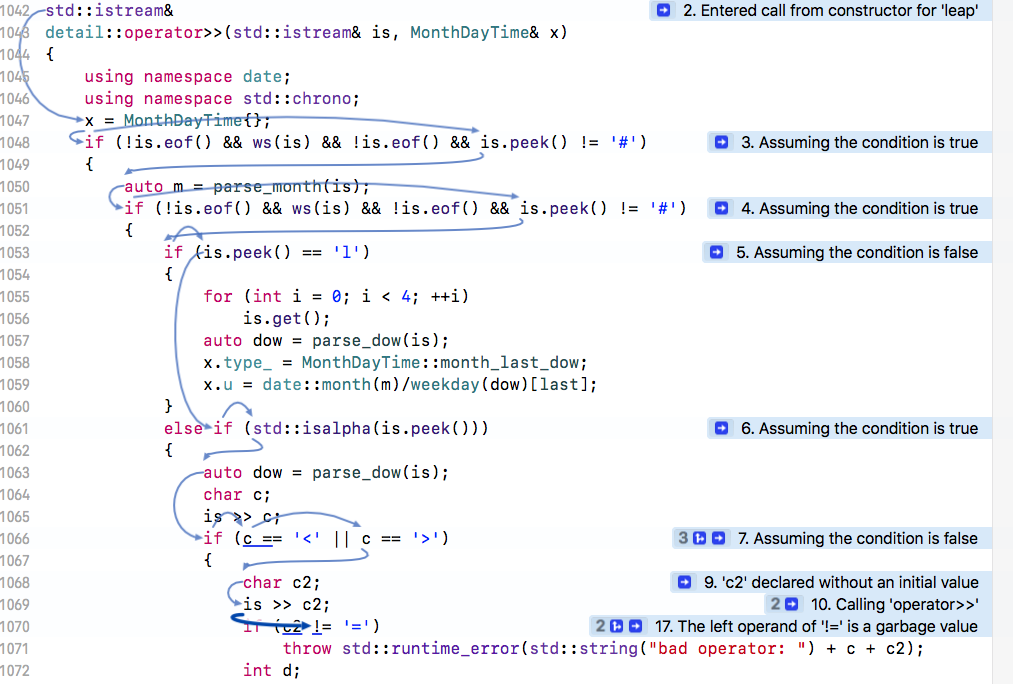
Task: Click count badge 2 on step 10
Action: coord(775,604)
